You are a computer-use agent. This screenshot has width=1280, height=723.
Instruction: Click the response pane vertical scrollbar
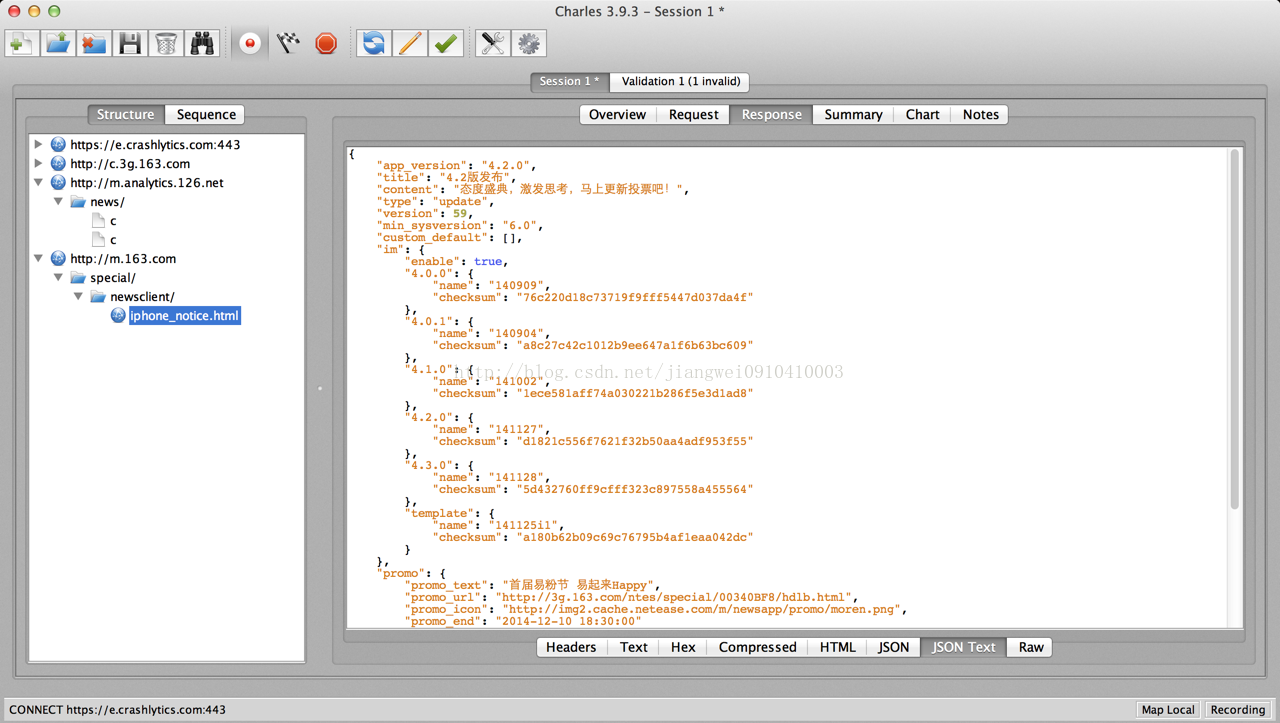(x=1235, y=330)
